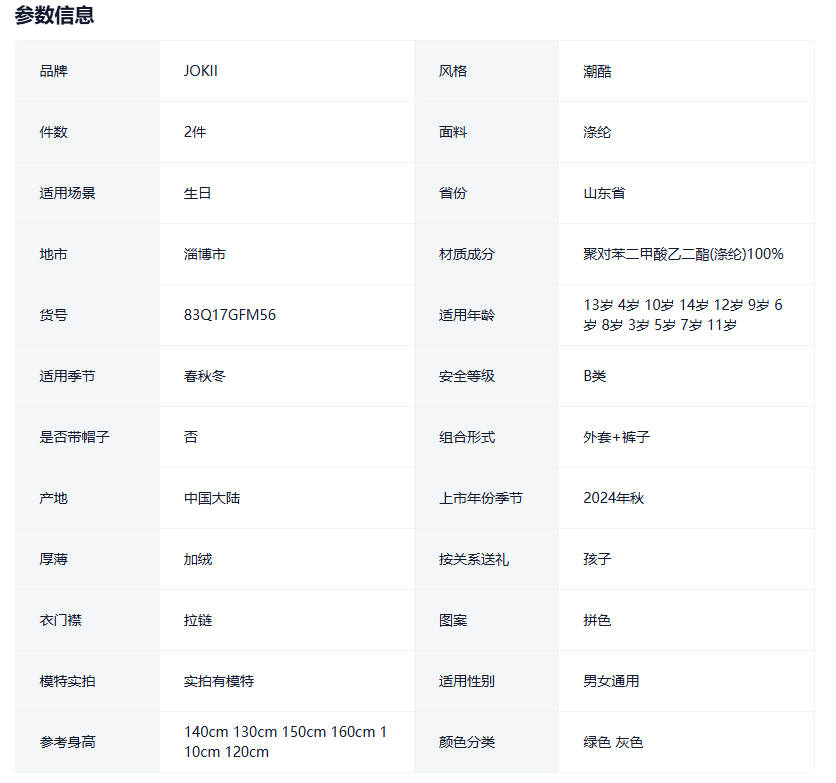Click the item number 83Q17GFM56

(x=230, y=315)
